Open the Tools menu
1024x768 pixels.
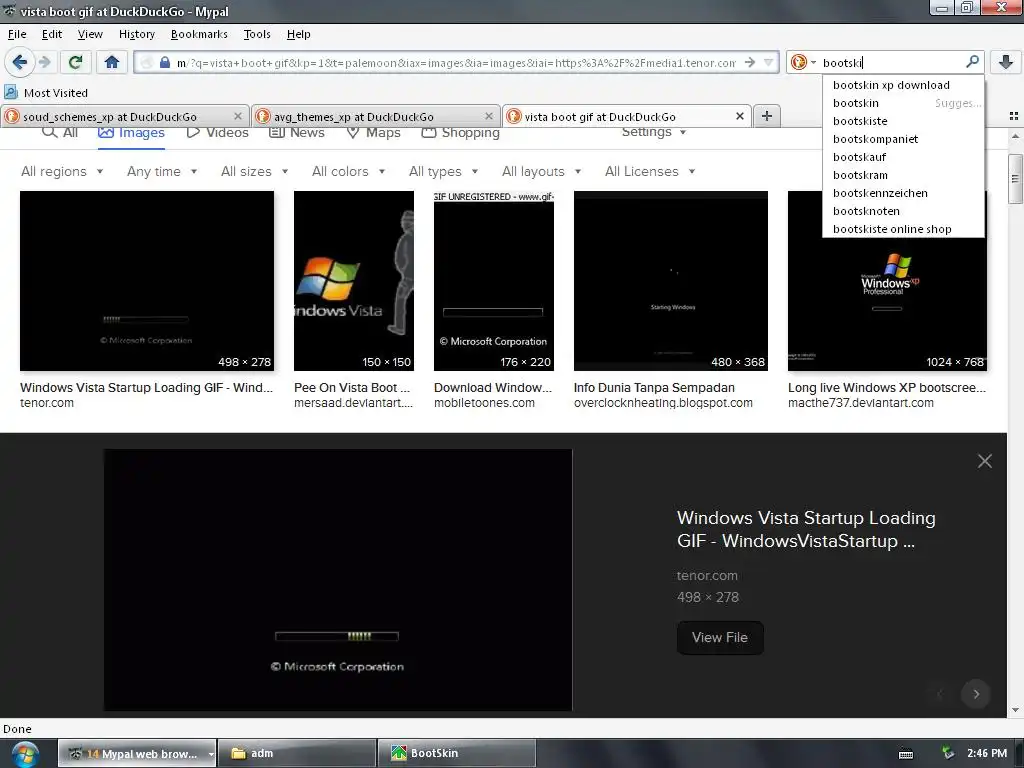tap(257, 34)
